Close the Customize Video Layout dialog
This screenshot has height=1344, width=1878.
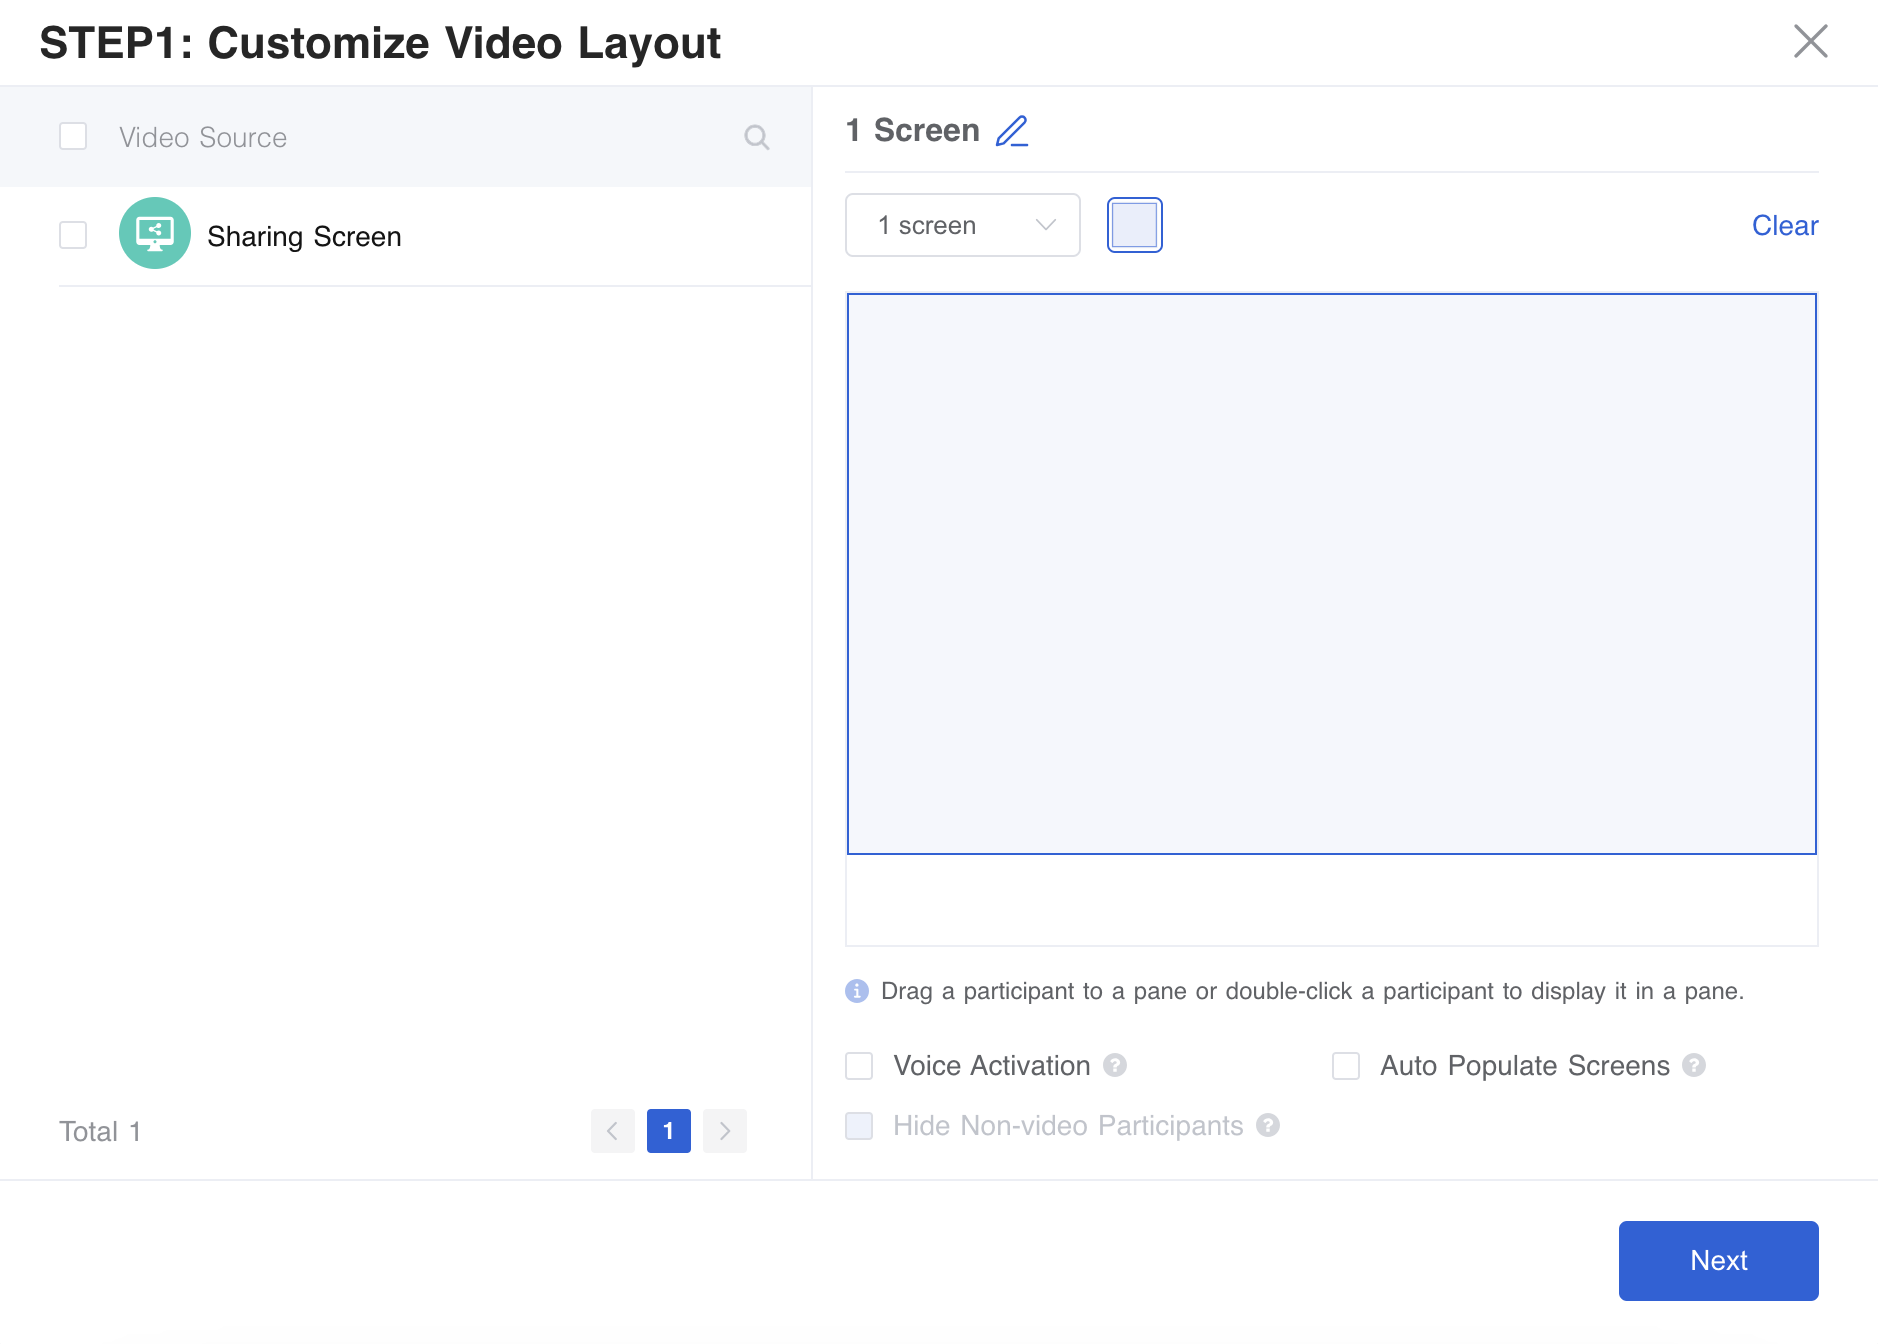1810,42
